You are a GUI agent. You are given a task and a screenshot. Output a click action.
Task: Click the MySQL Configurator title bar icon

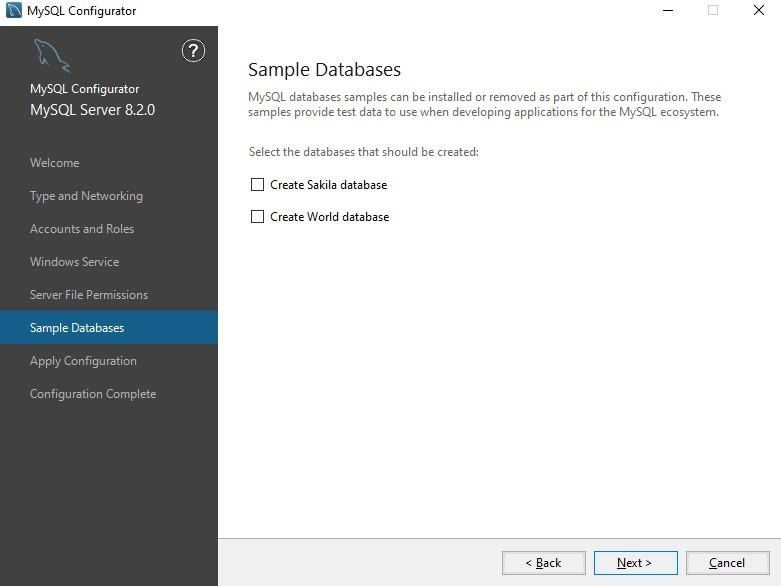(x=13, y=10)
